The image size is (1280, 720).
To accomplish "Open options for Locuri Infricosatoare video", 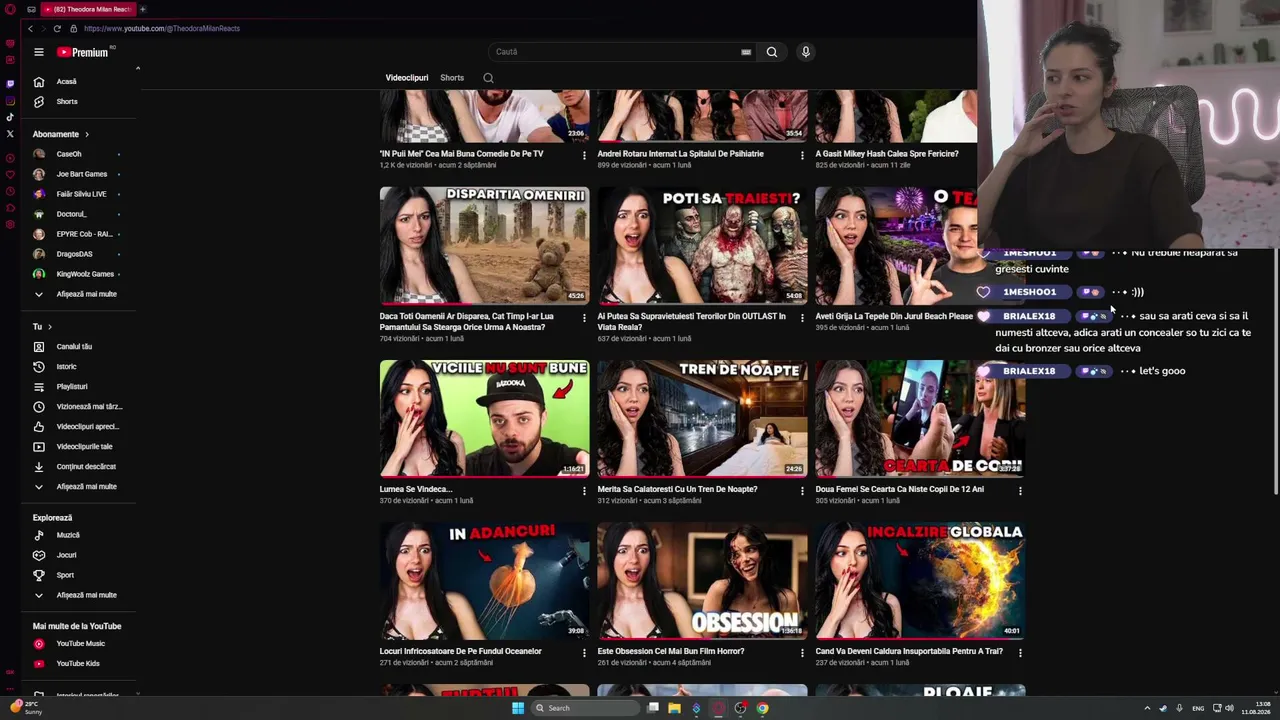I will [x=584, y=653].
